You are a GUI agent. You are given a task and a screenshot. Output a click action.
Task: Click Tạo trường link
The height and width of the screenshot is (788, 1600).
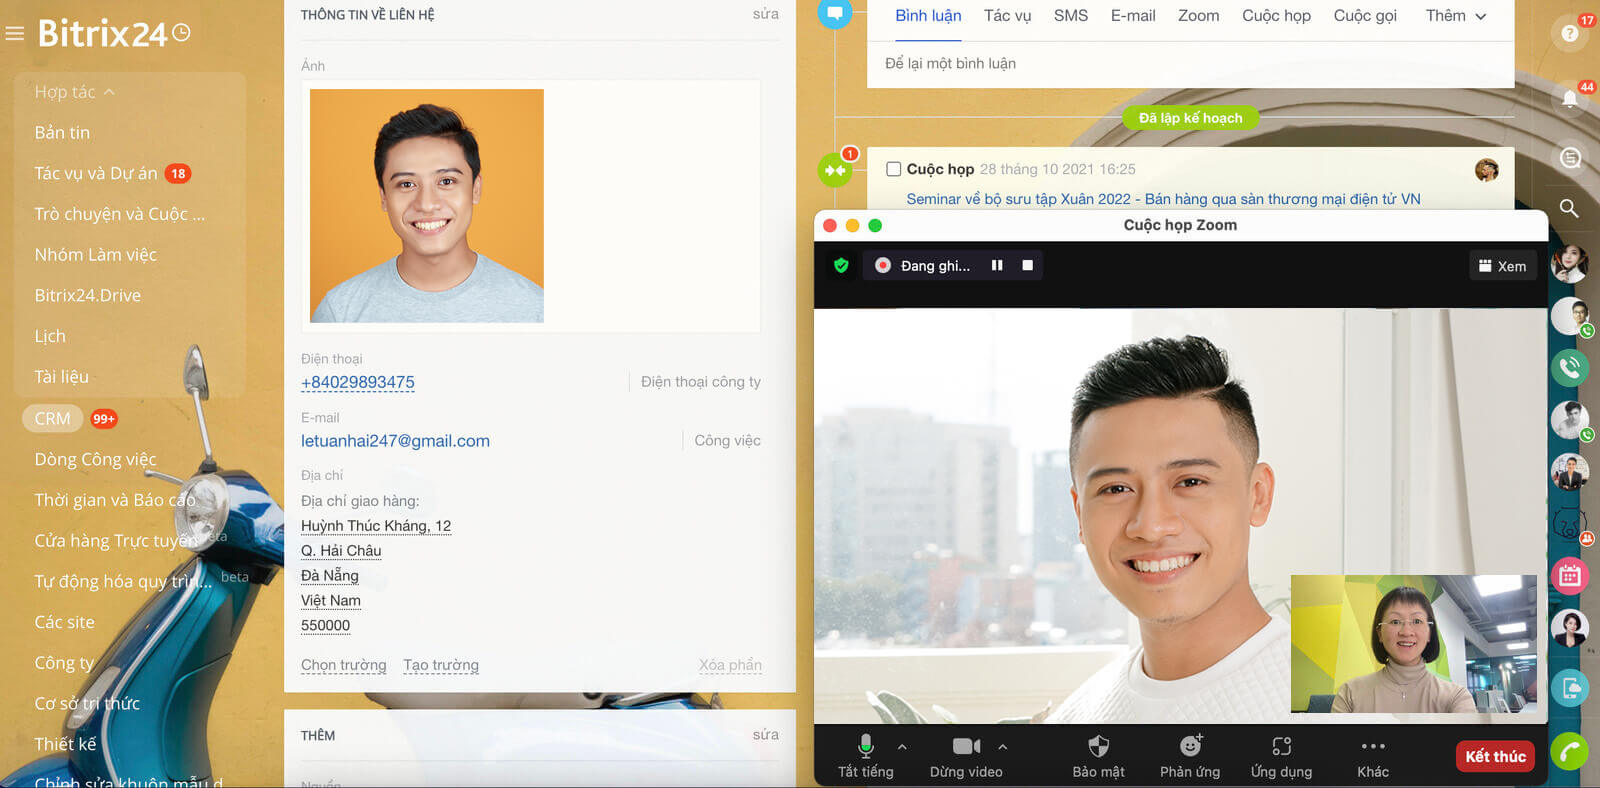[441, 665]
